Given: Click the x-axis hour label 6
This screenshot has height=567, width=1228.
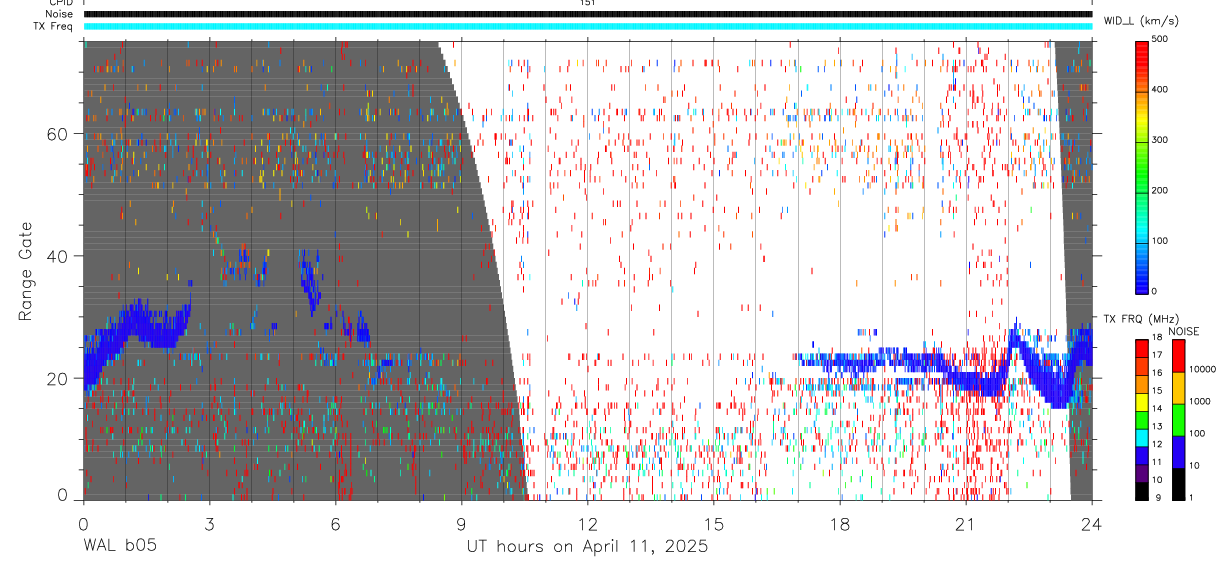Looking at the screenshot, I should coord(335,524).
